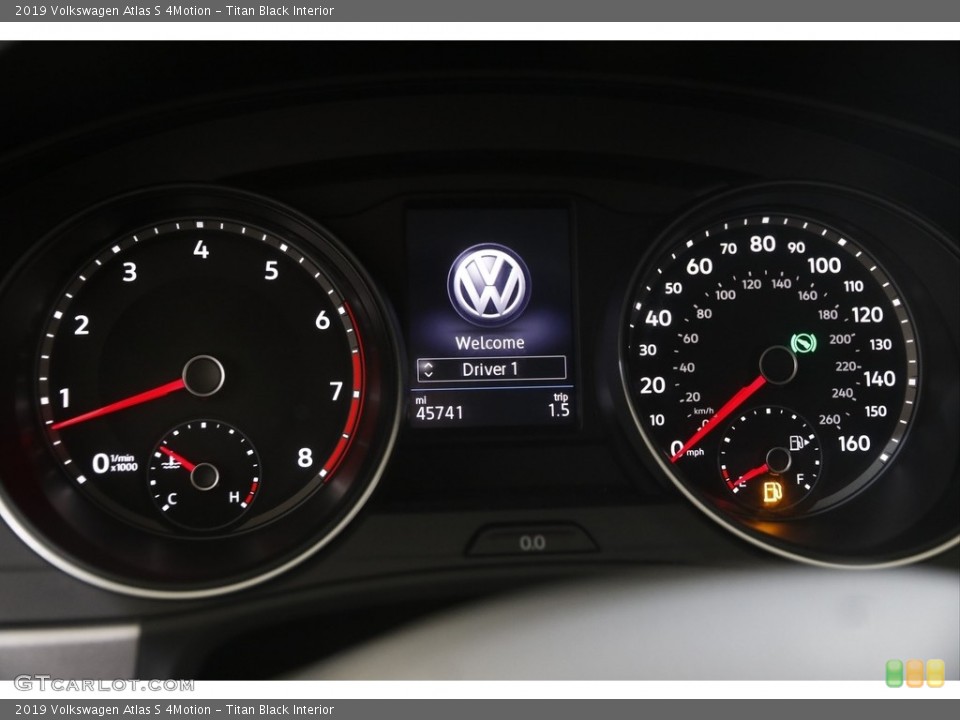Click the H mark on temperature gauge

click(x=234, y=497)
